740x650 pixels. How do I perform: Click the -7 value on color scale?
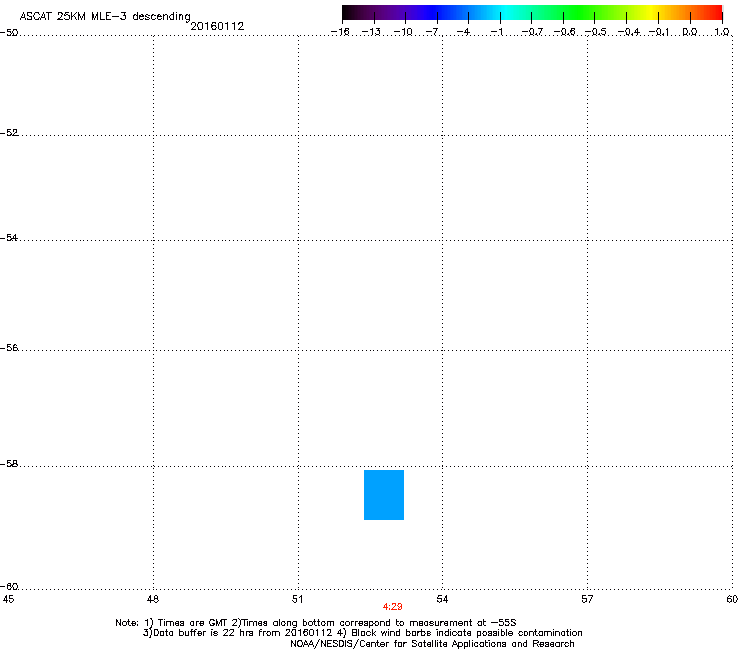[x=433, y=32]
